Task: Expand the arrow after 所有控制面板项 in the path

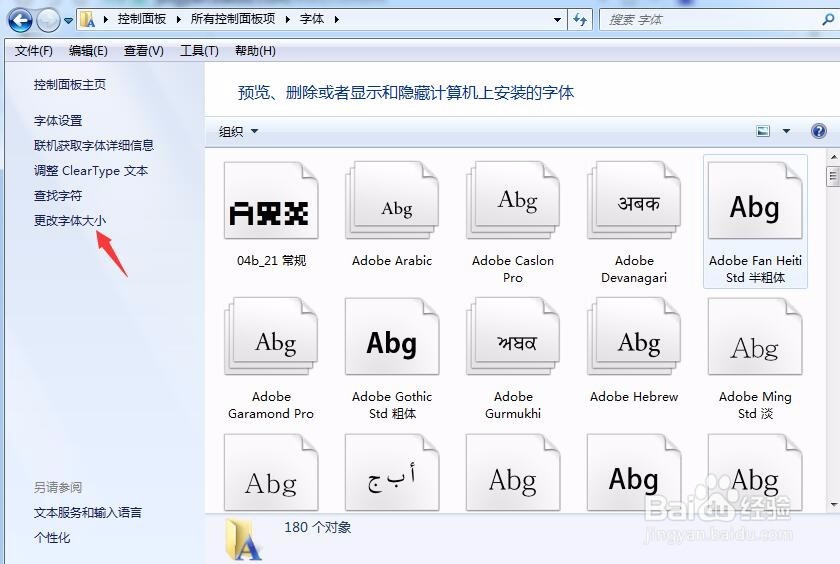Action: click(288, 19)
